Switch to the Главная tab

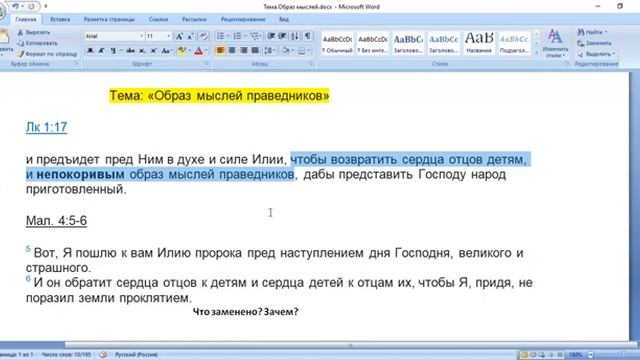[x=26, y=19]
